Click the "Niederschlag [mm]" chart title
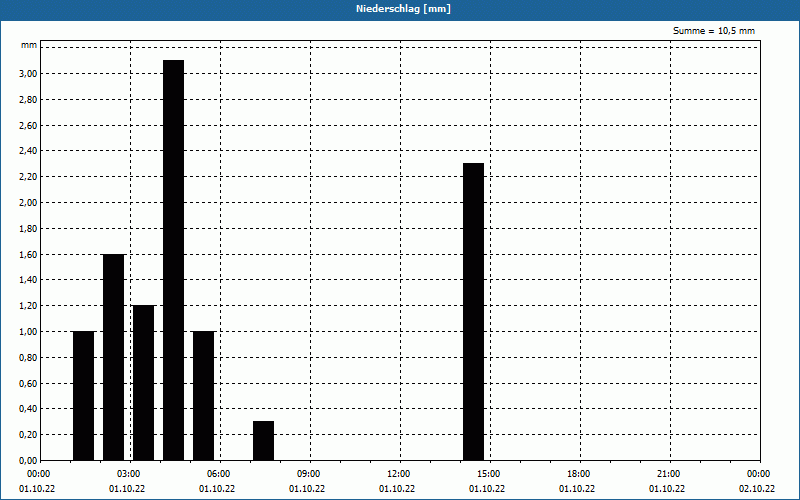This screenshot has height=500, width=800. tap(403, 9)
